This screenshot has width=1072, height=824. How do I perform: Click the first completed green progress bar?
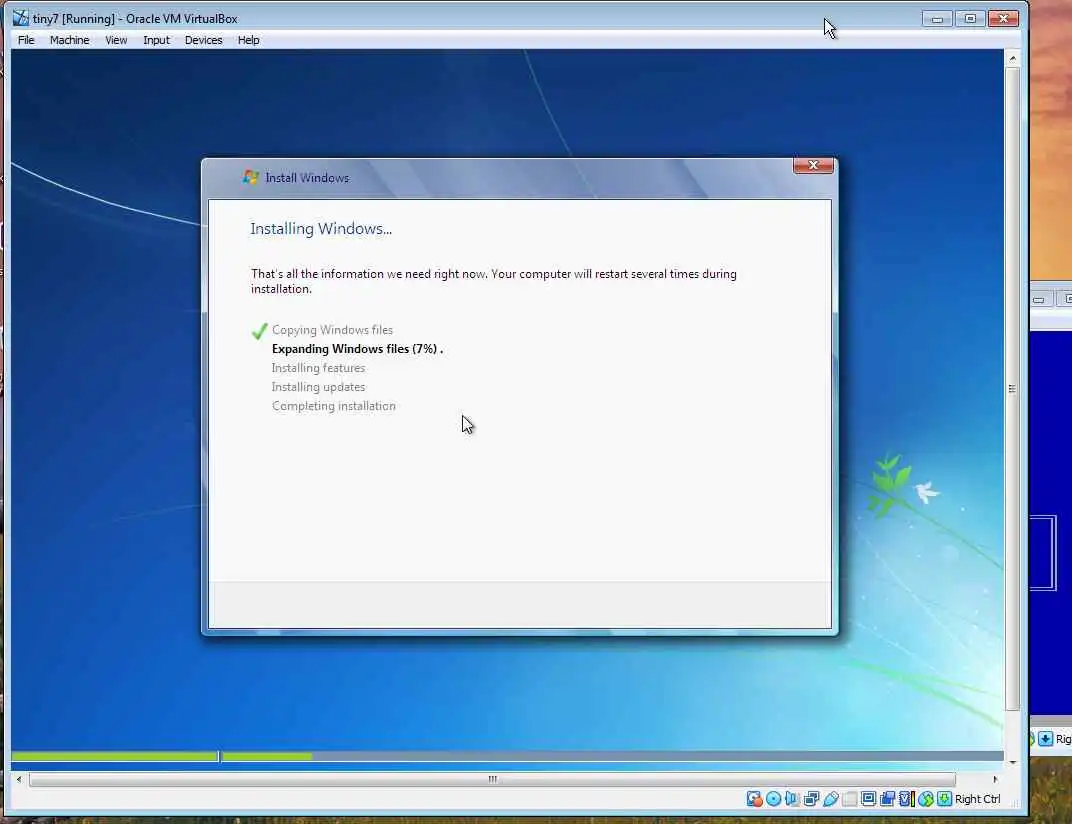[x=115, y=756]
